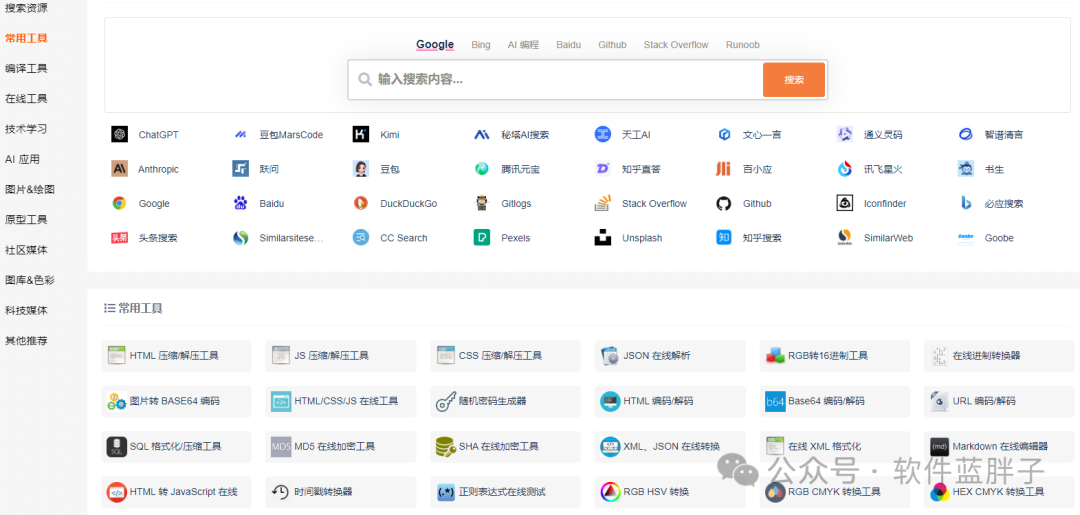The width and height of the screenshot is (1080, 515).
Task: Open AI 应用 in the sidebar
Action: point(23,159)
